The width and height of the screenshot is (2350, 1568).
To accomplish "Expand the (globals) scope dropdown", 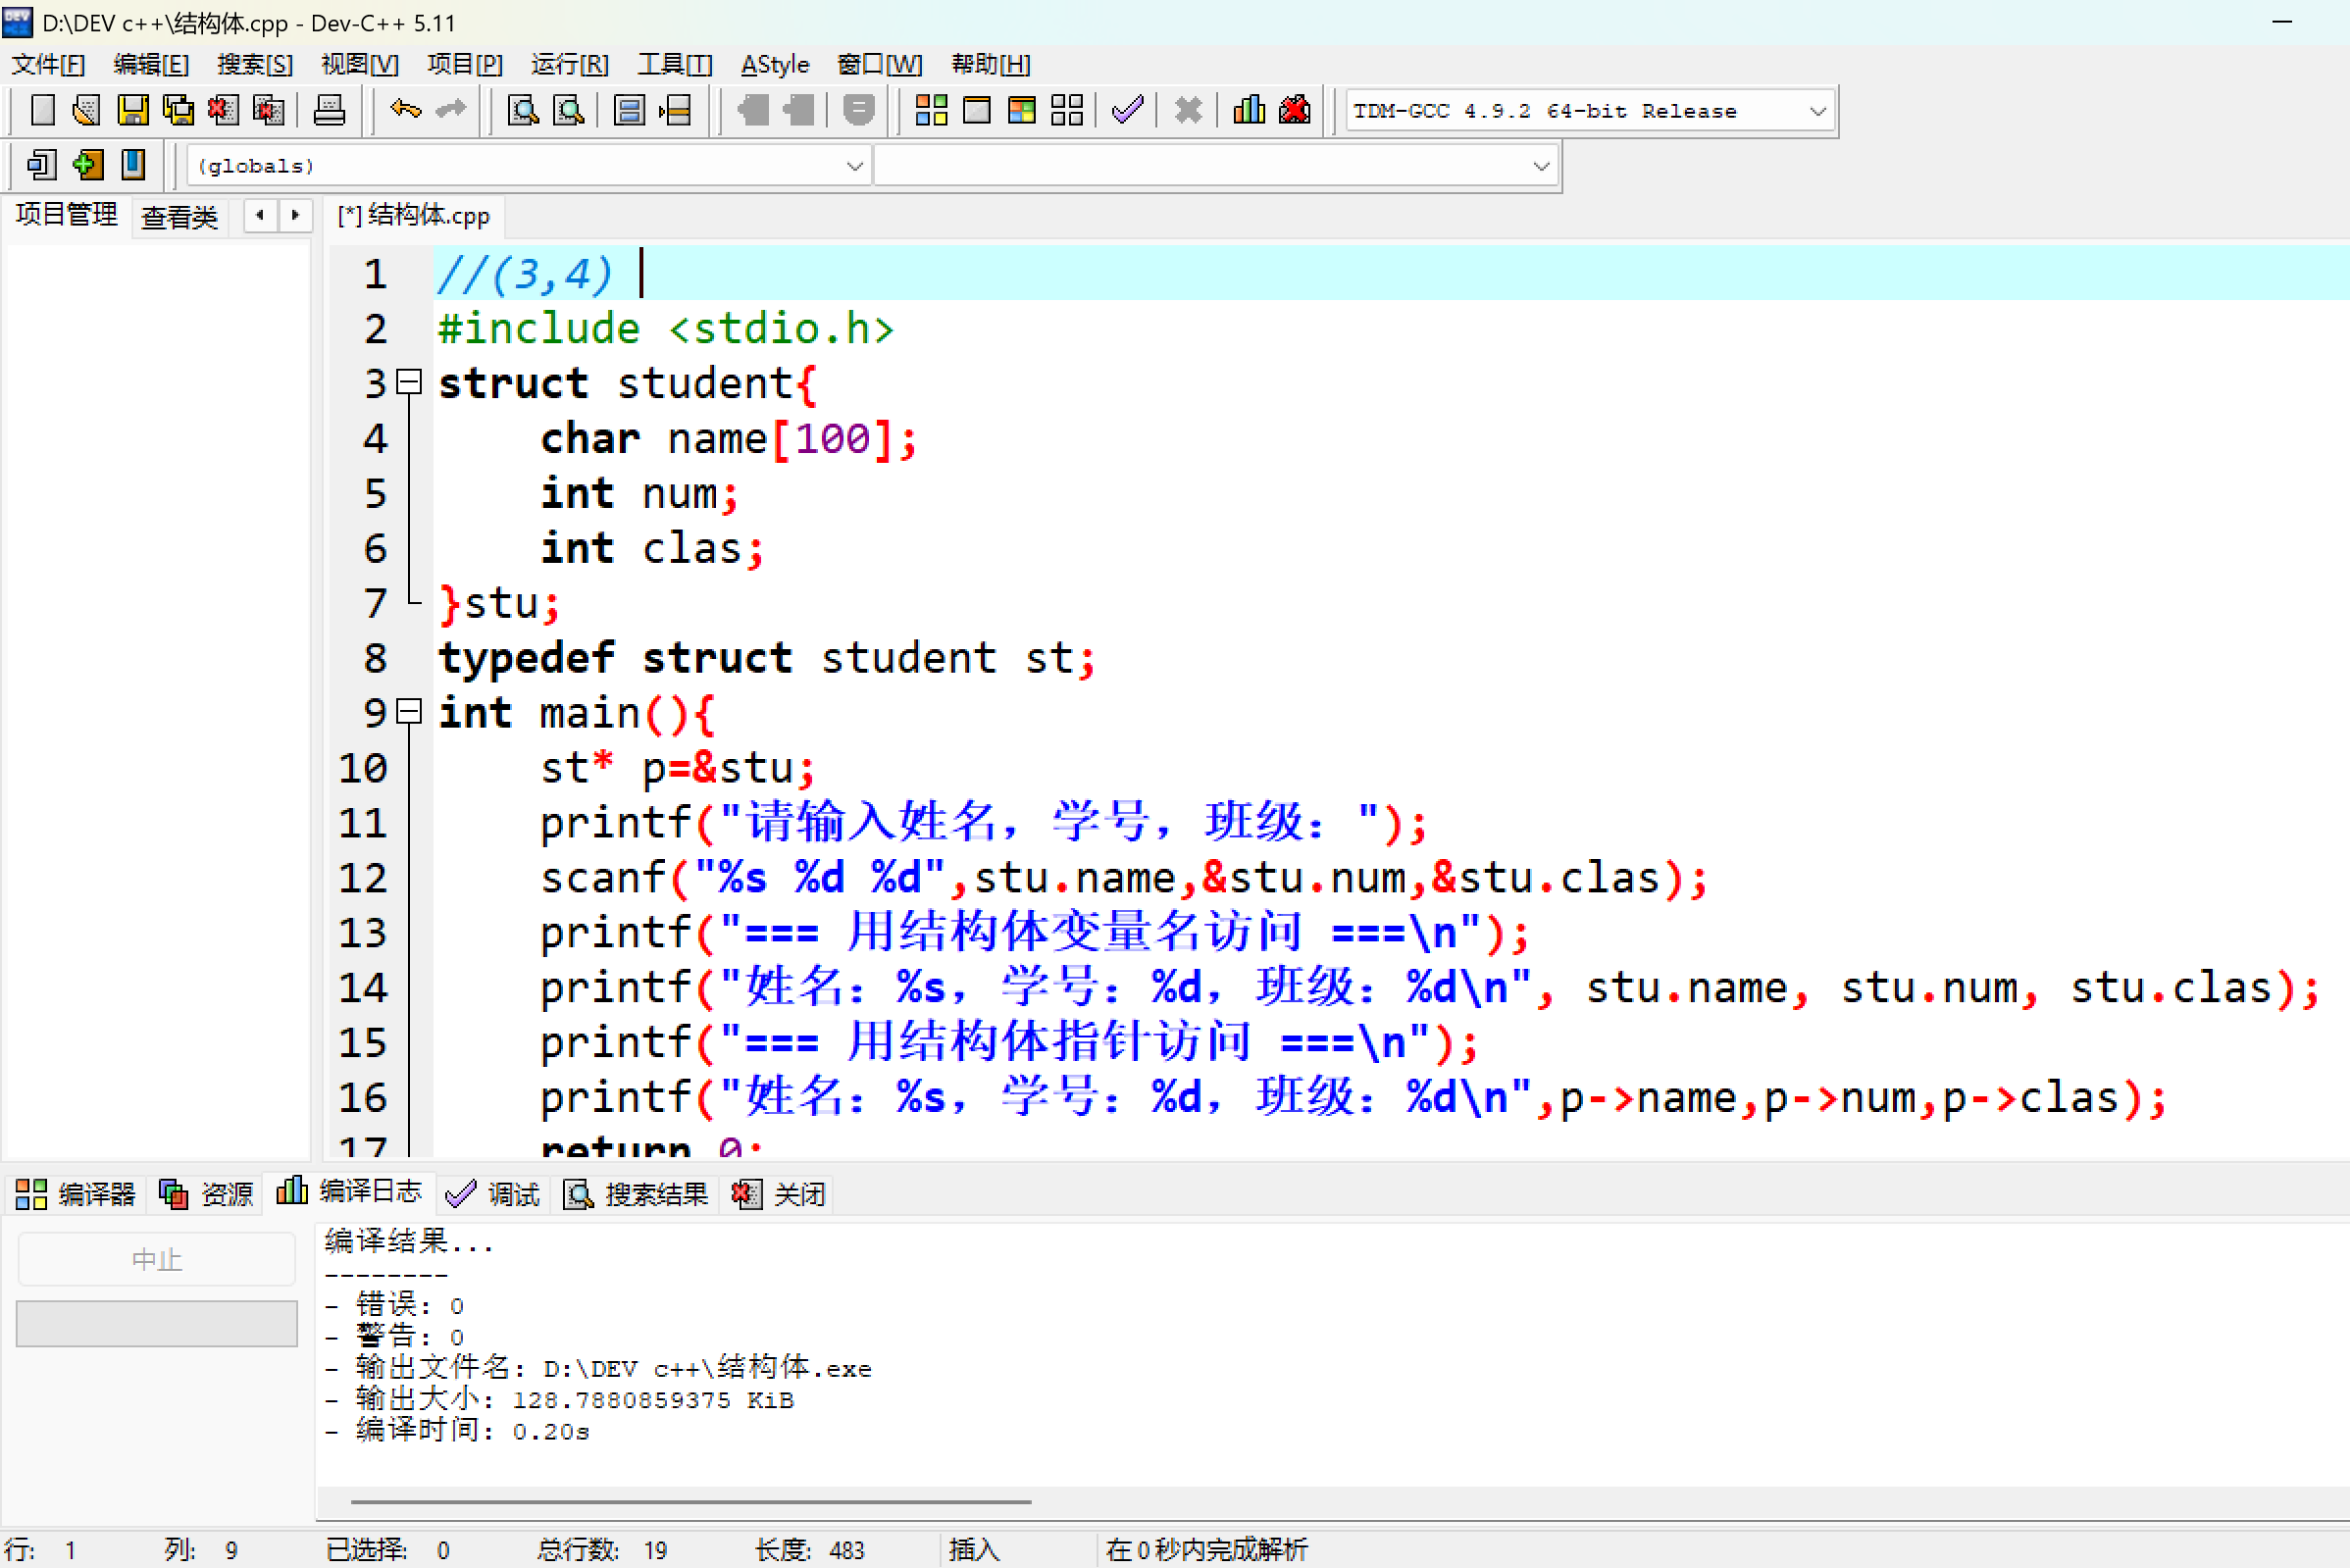I will [x=854, y=166].
